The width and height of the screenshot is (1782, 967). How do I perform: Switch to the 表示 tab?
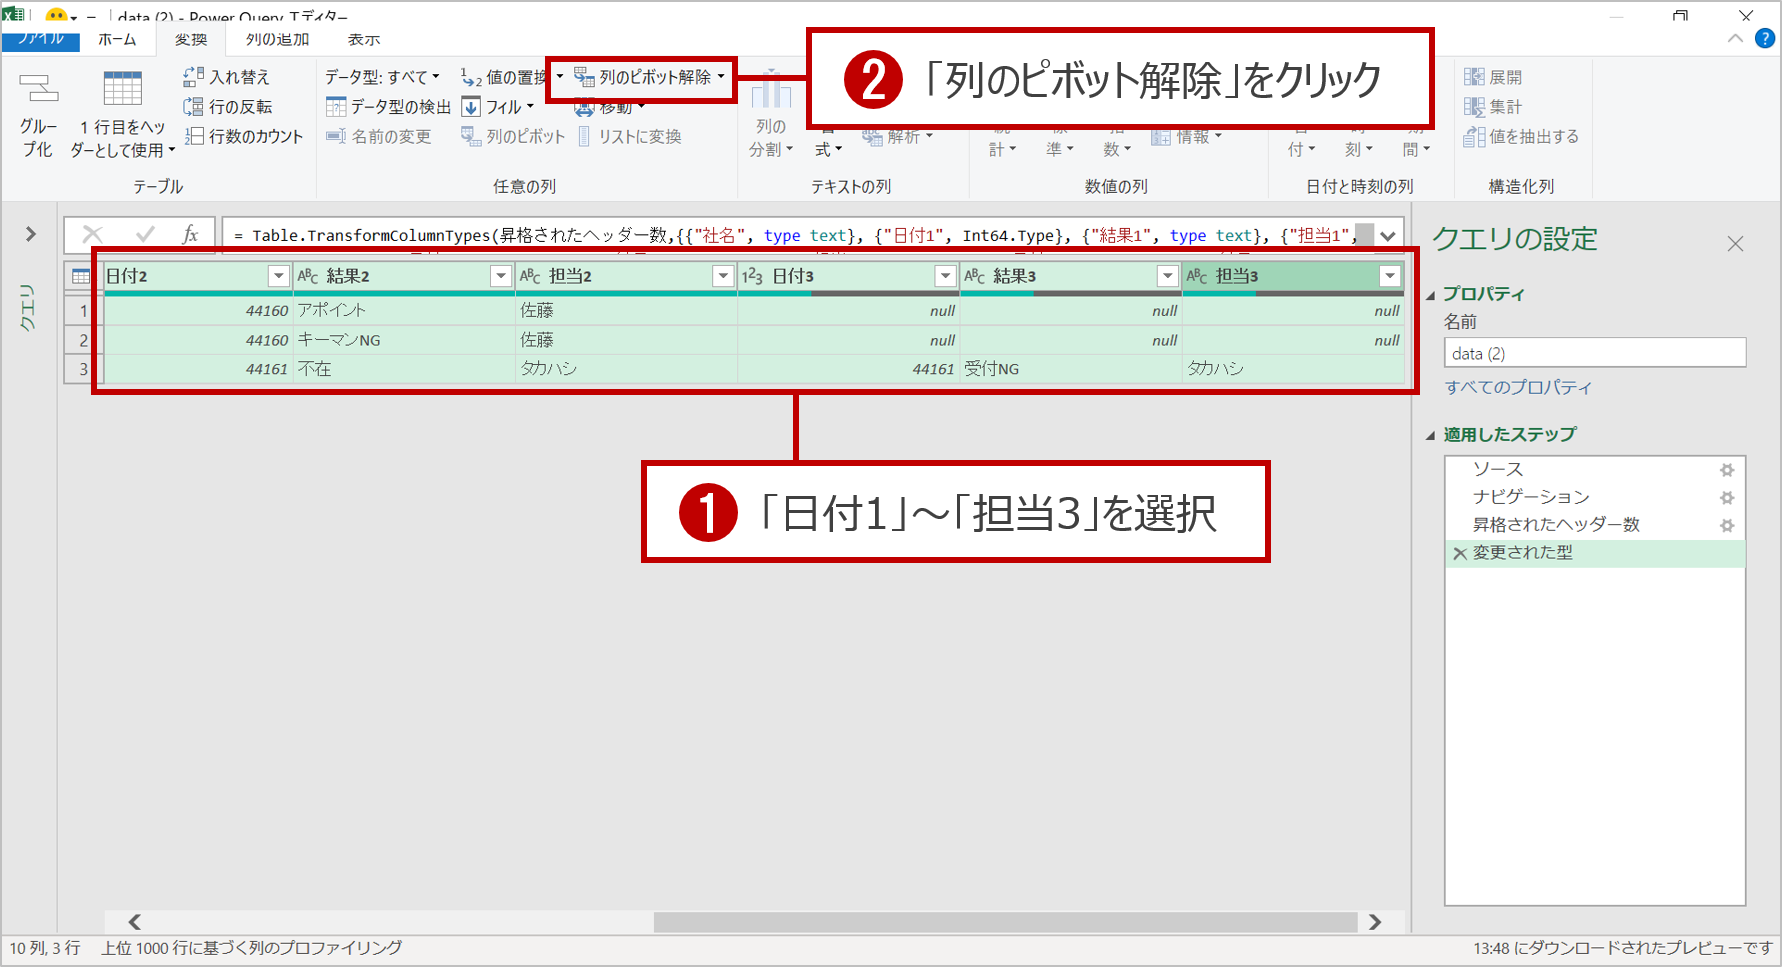[x=364, y=39]
